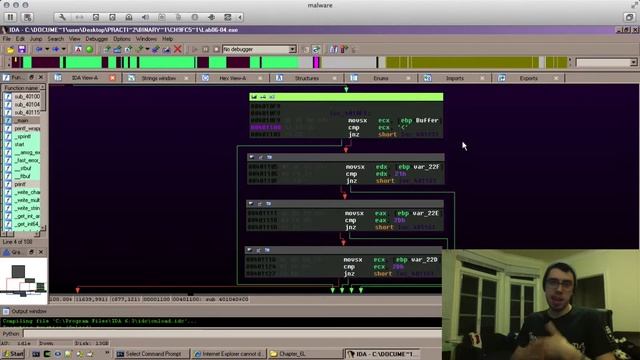Viewport: 640px width, 360px height.
Task: Click the refresh arrows icon after debugger dropdown
Action: (x=316, y=49)
